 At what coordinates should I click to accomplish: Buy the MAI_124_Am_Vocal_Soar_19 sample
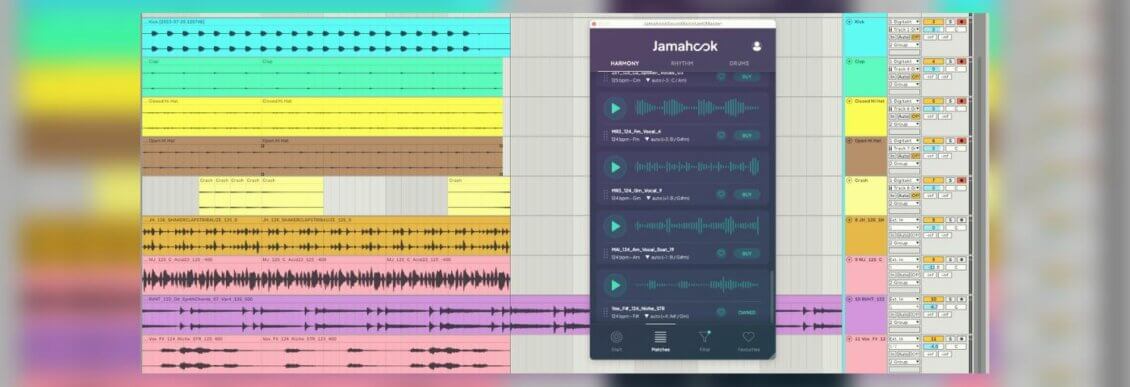click(x=747, y=254)
